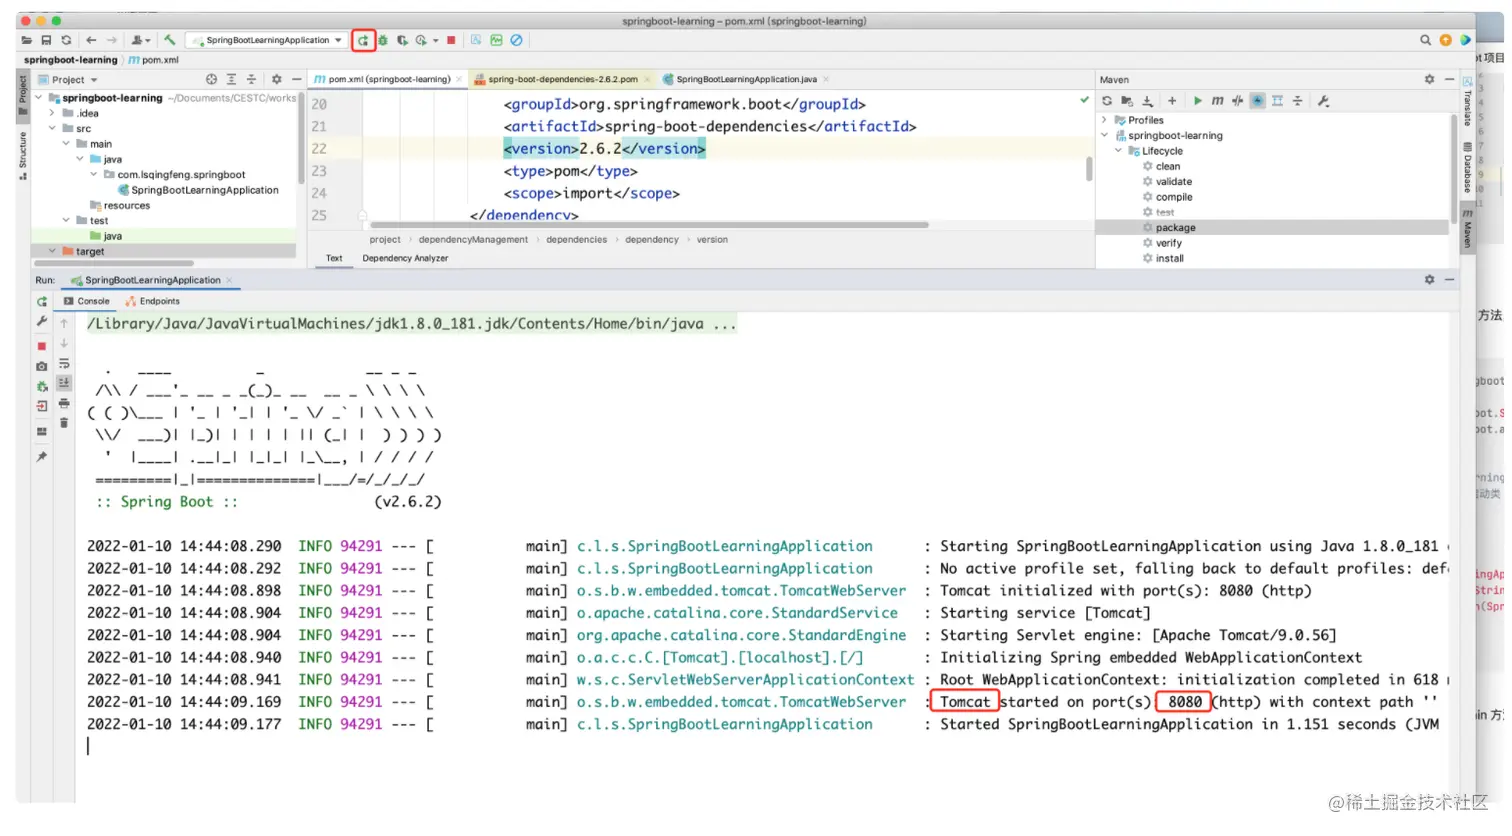Collapse the springboot-learning project root node
The height and width of the screenshot is (836, 1512).
tap(39, 98)
